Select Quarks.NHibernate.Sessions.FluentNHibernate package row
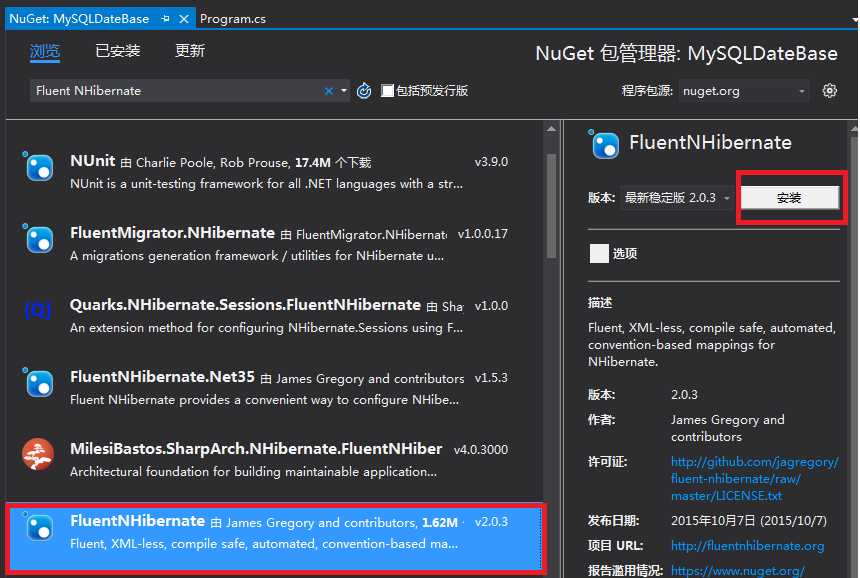The height and width of the screenshot is (578, 860). coord(274,315)
